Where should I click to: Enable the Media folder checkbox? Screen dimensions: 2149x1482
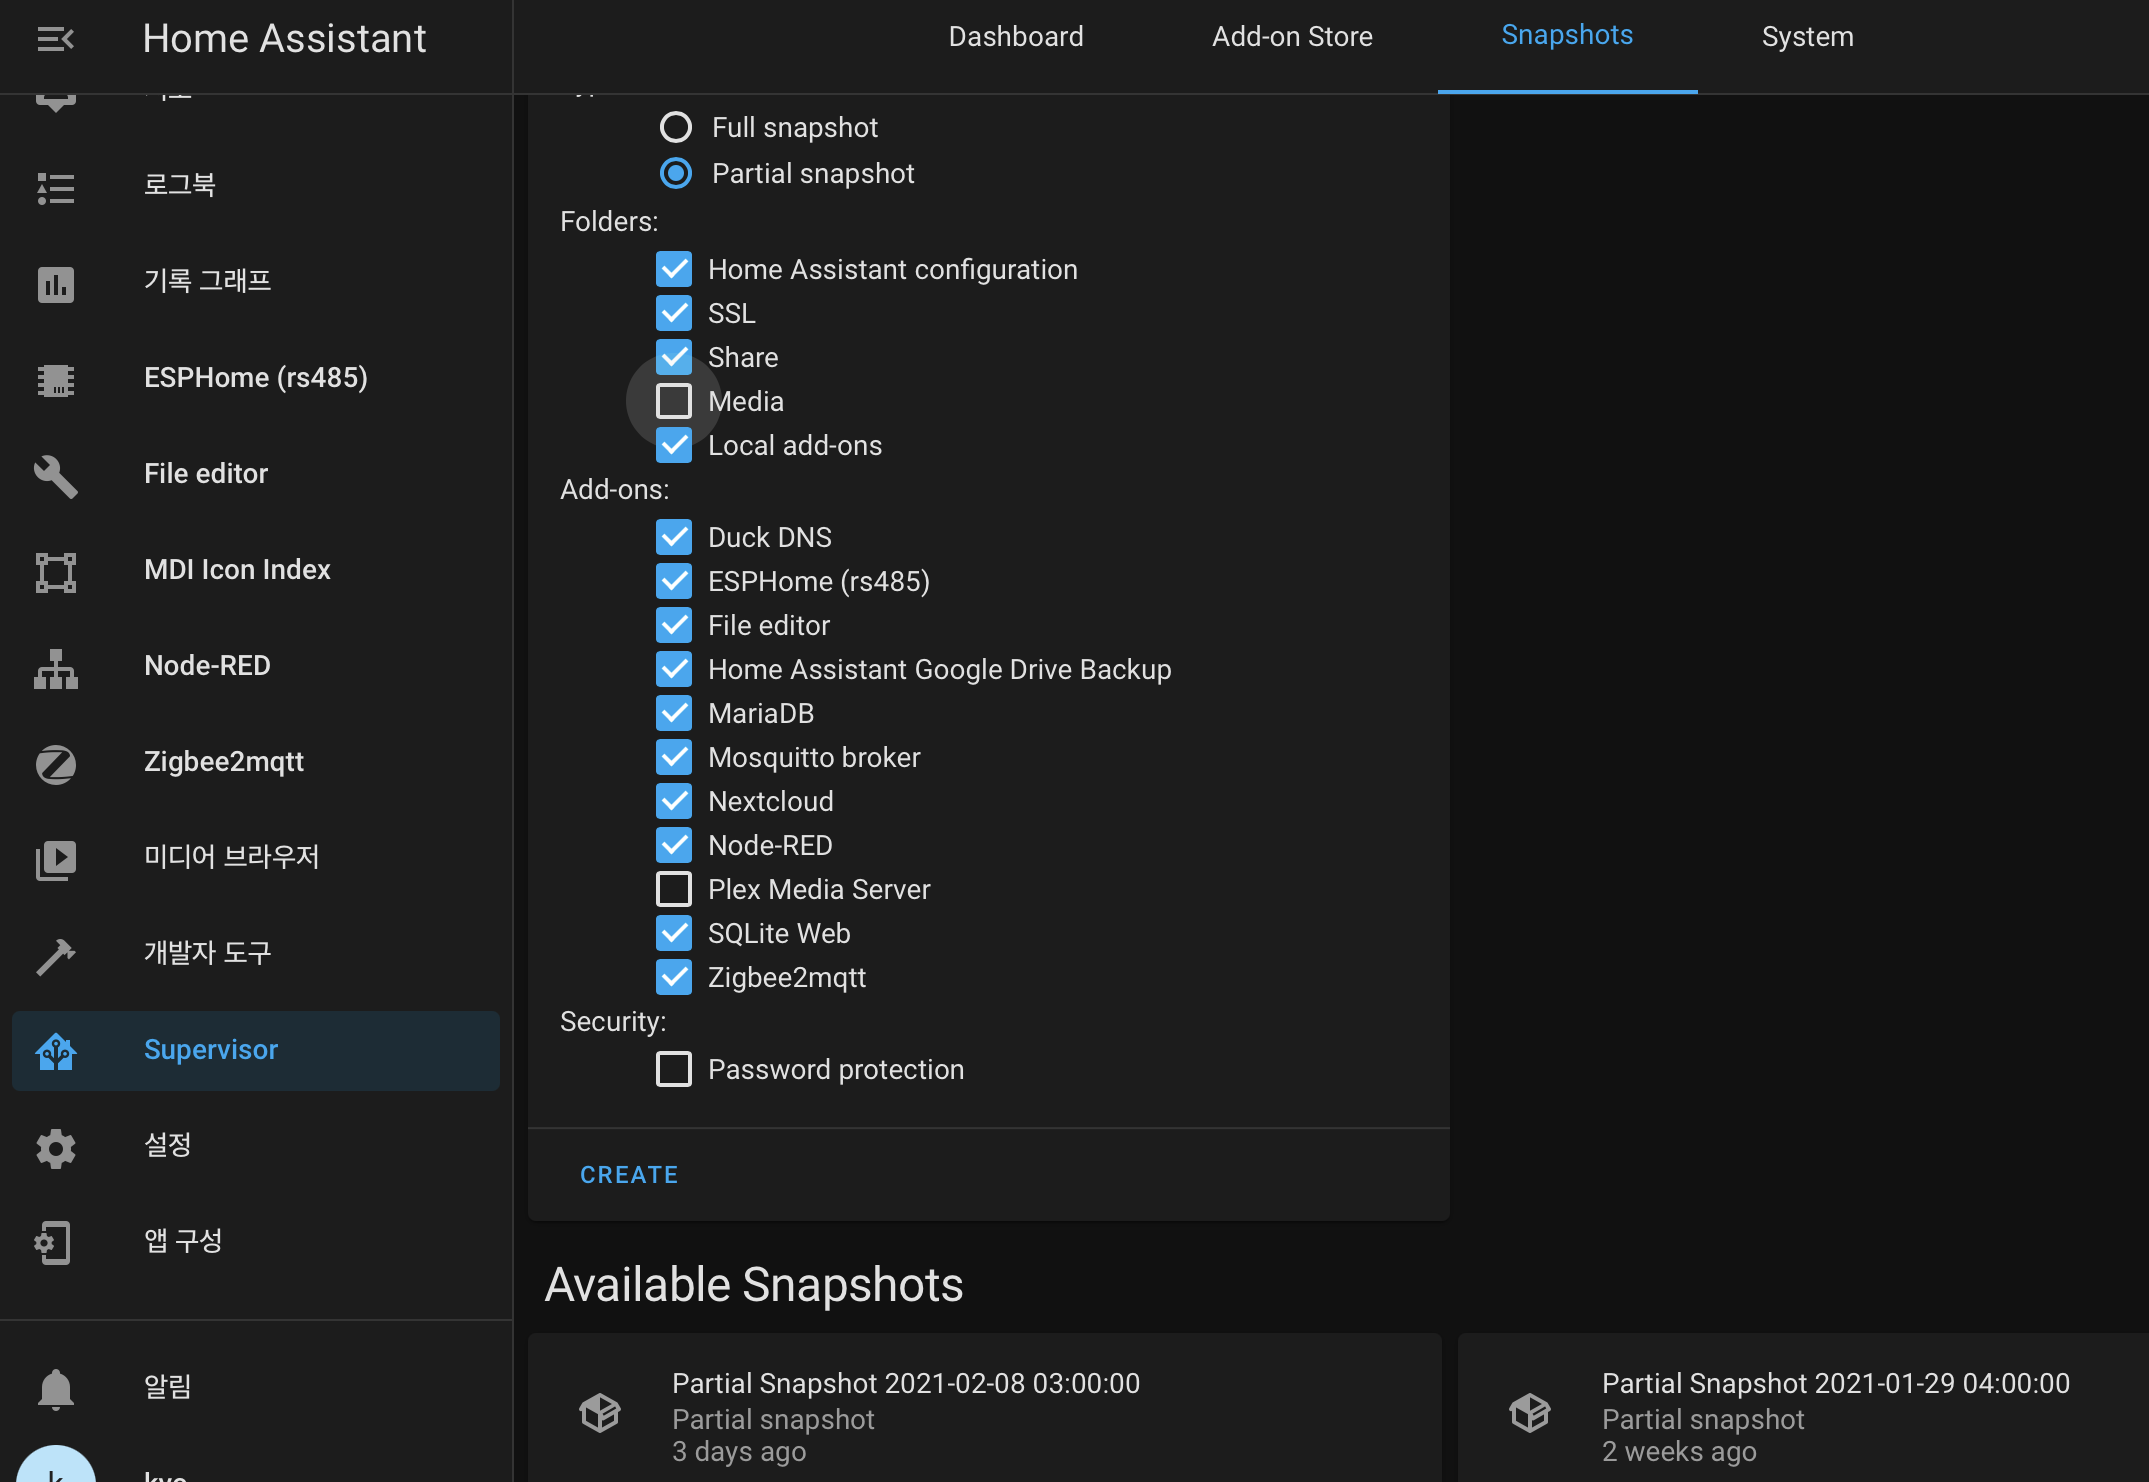(x=674, y=401)
